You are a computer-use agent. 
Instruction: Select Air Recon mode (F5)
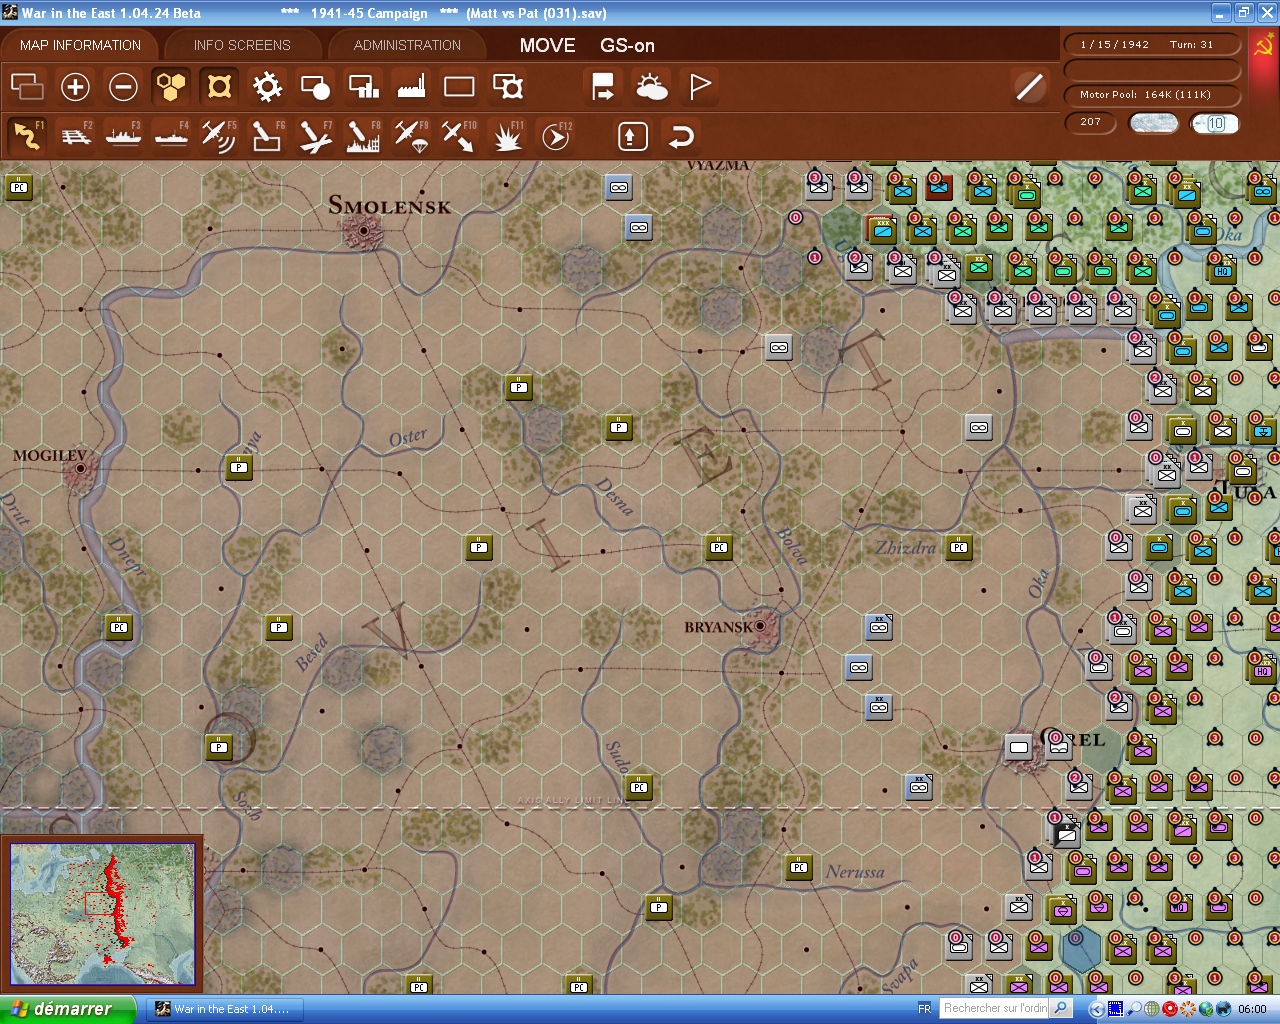point(219,136)
